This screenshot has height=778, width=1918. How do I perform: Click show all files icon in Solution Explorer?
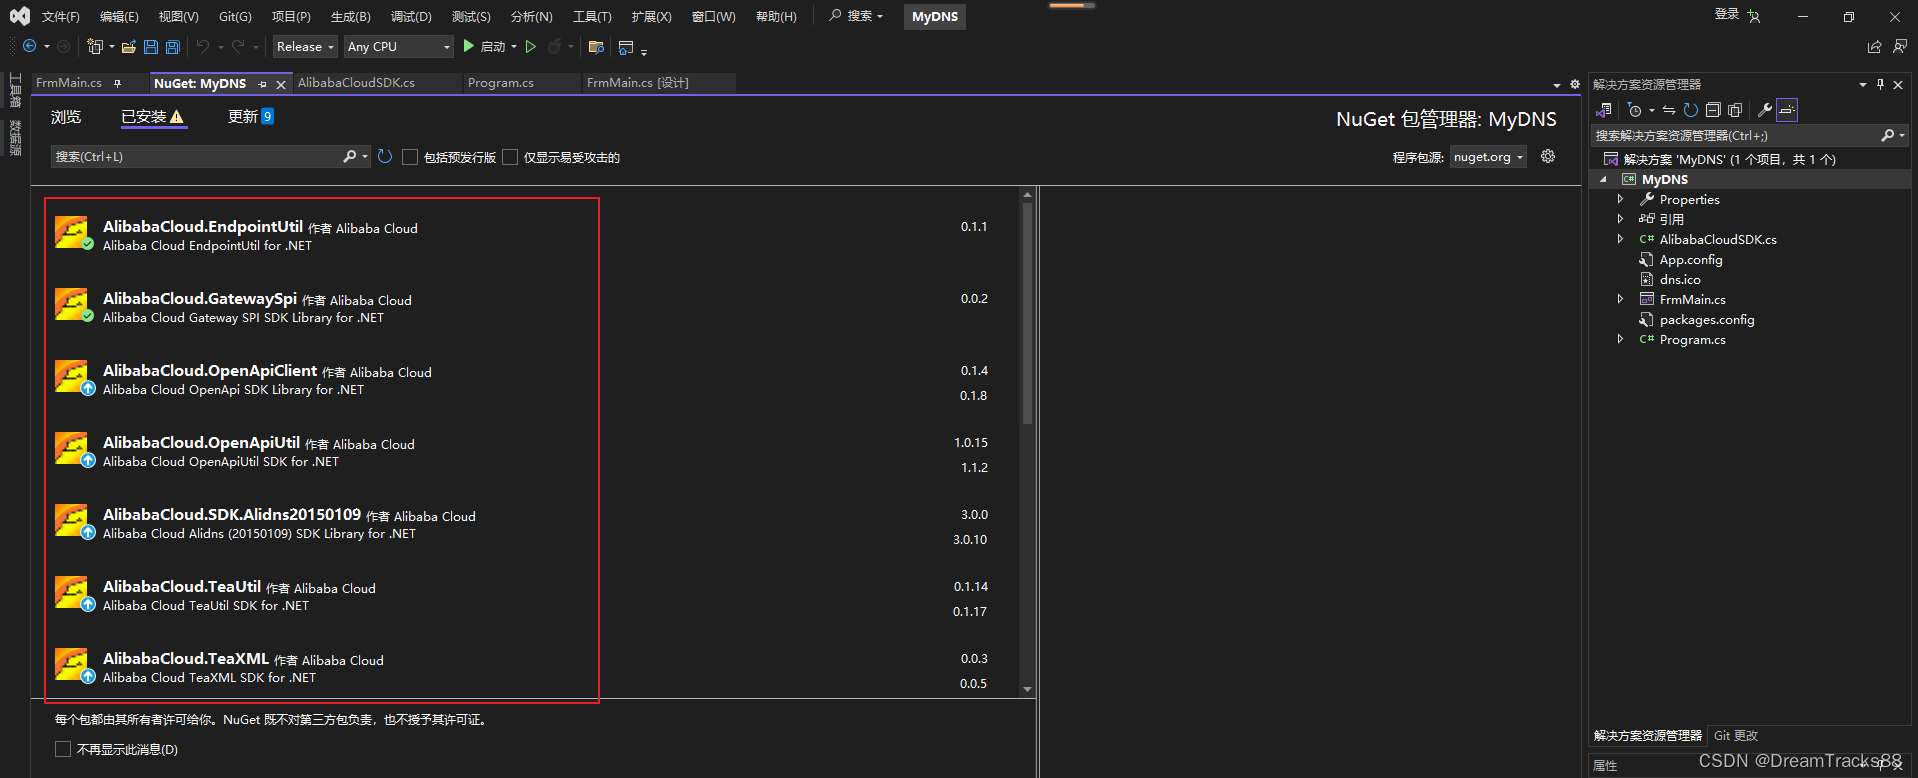1735,110
